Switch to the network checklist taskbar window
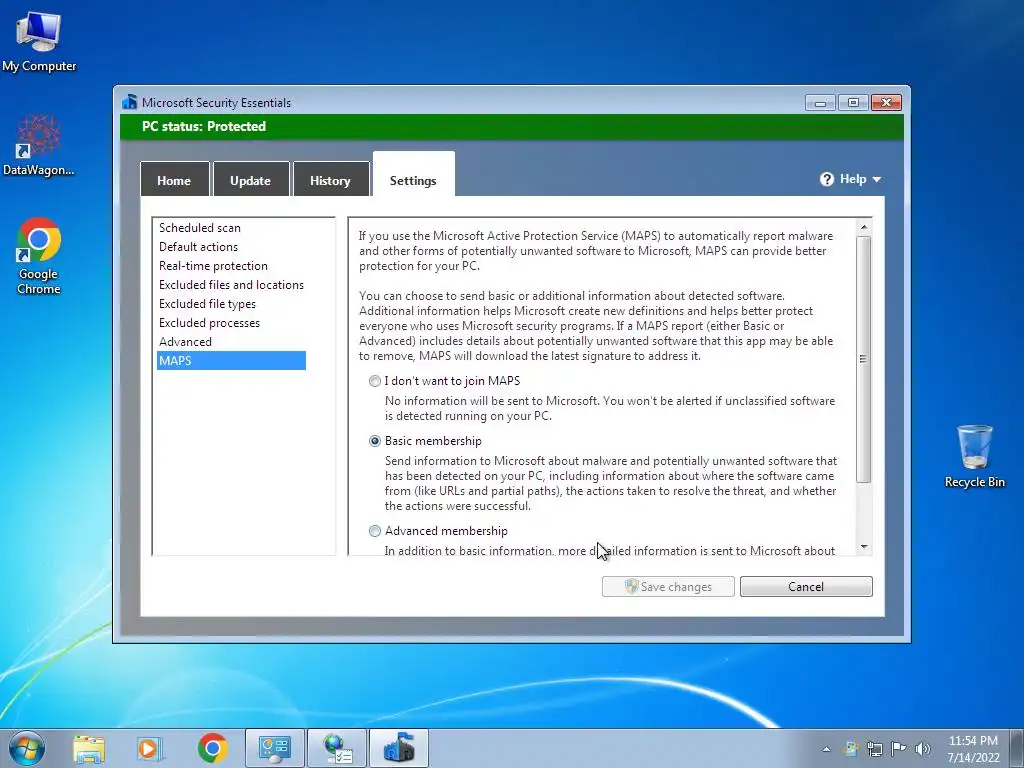The image size is (1024, 768). [337, 748]
